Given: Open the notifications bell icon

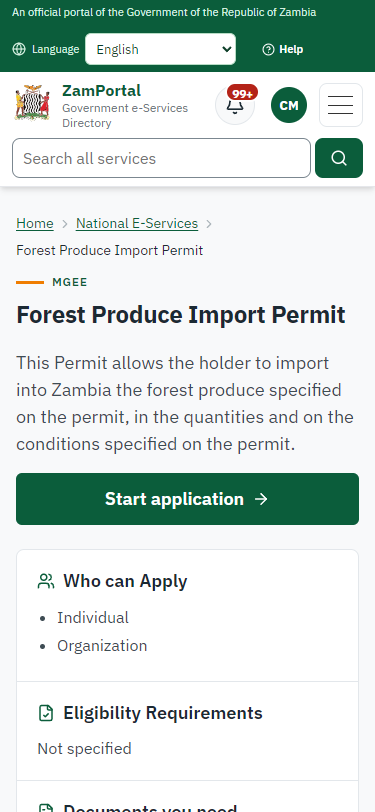Looking at the screenshot, I should [235, 106].
